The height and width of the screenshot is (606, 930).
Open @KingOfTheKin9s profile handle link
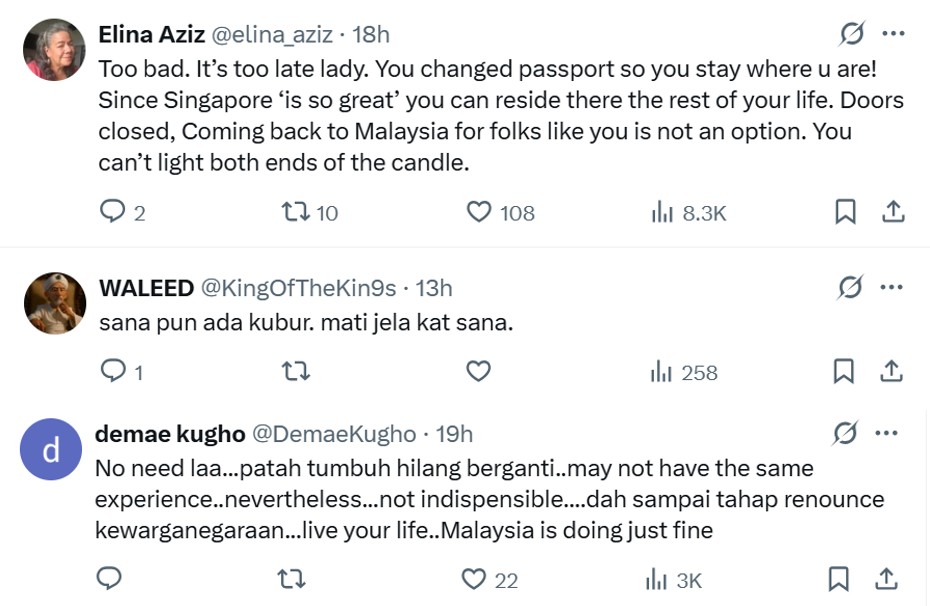coord(299,288)
